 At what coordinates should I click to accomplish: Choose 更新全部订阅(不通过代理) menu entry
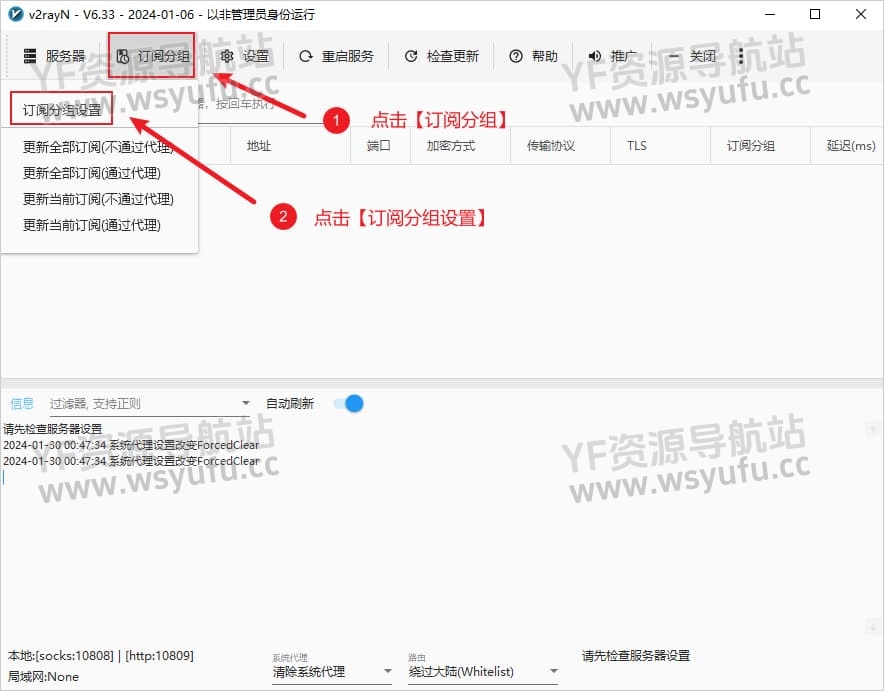tap(98, 147)
